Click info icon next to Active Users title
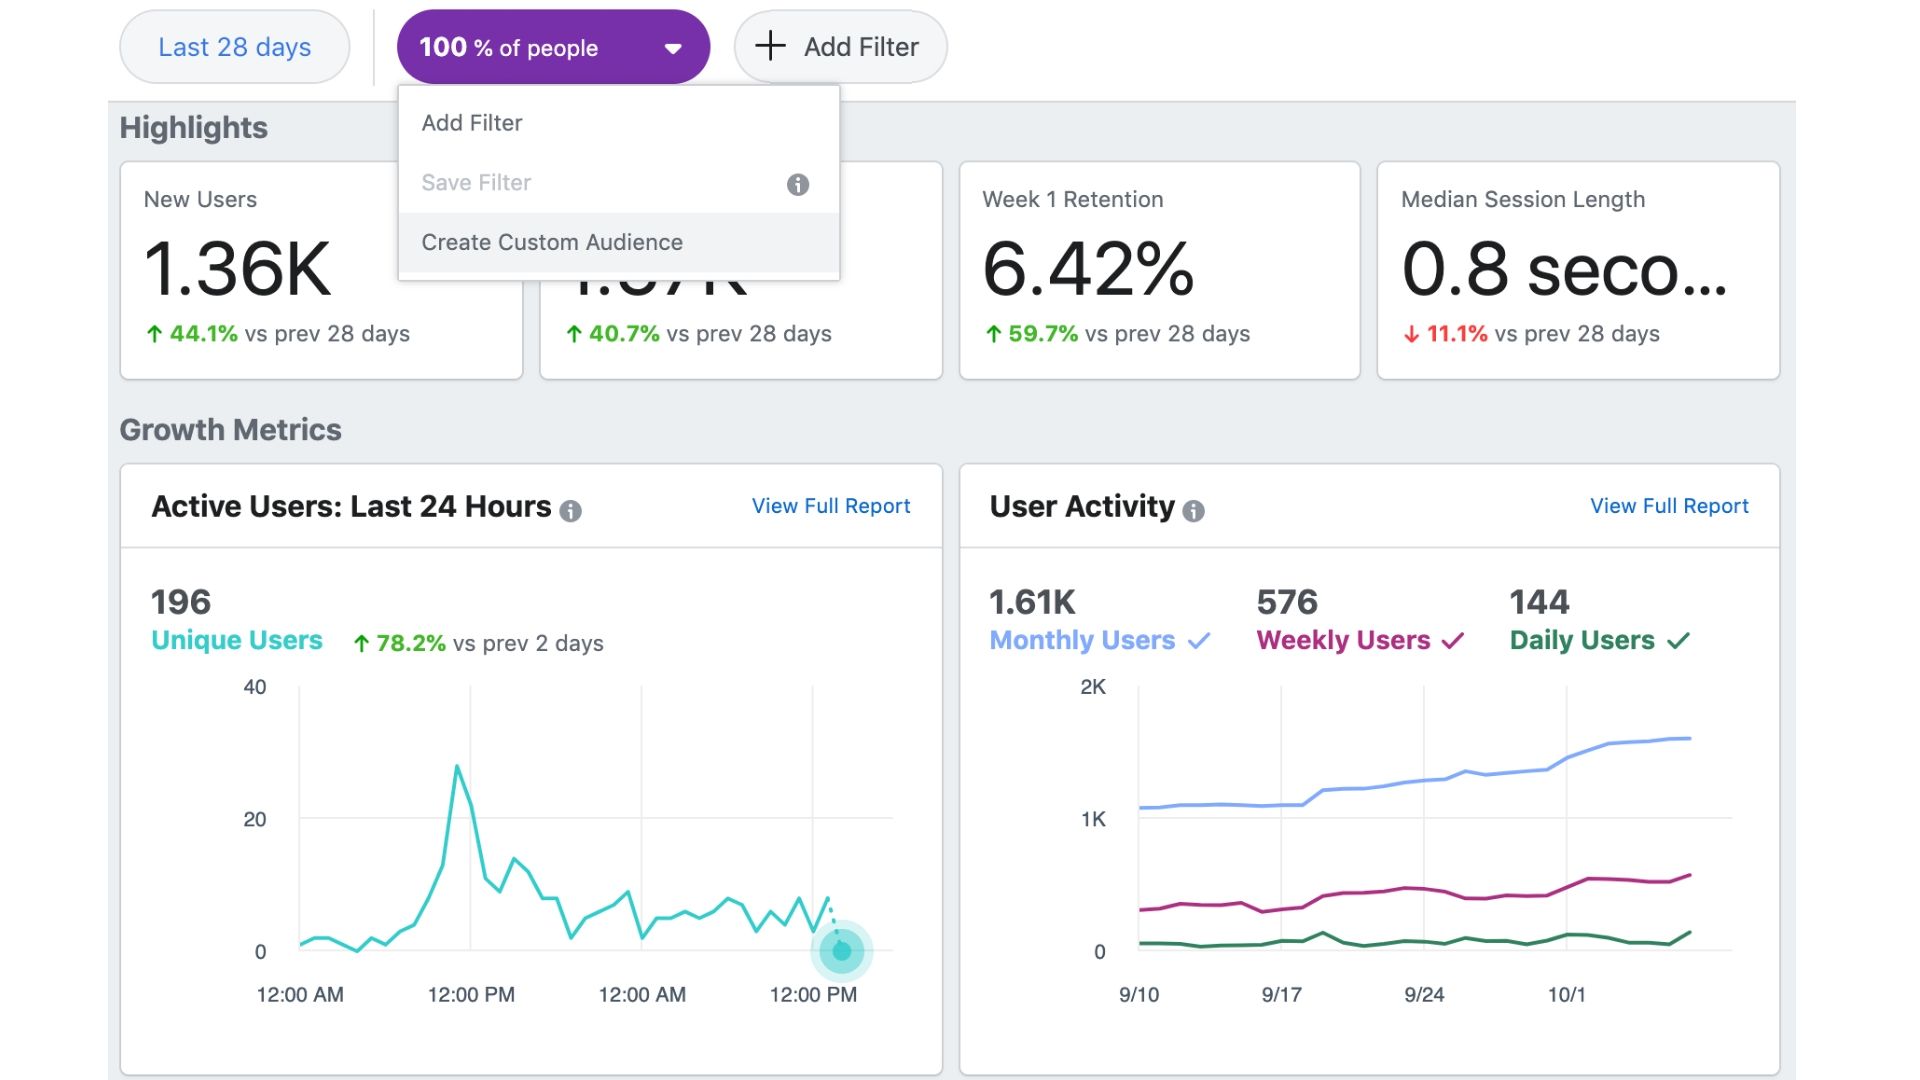 click(x=570, y=511)
